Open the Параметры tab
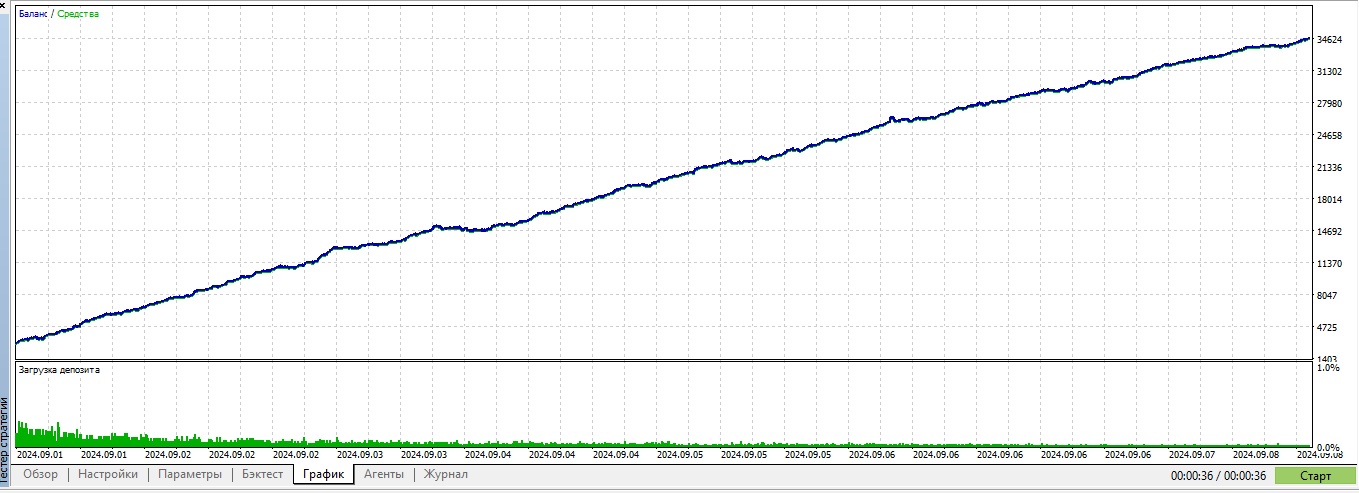This screenshot has height=493, width=1359. coord(190,475)
